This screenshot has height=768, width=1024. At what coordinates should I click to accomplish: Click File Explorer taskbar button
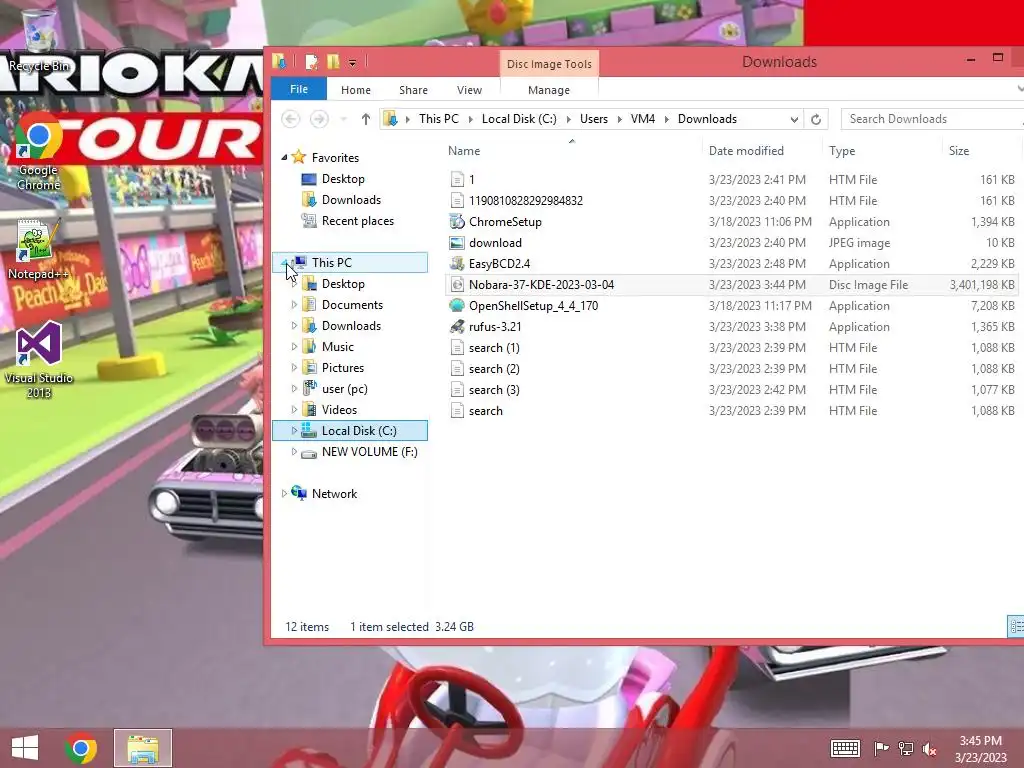tap(143, 748)
